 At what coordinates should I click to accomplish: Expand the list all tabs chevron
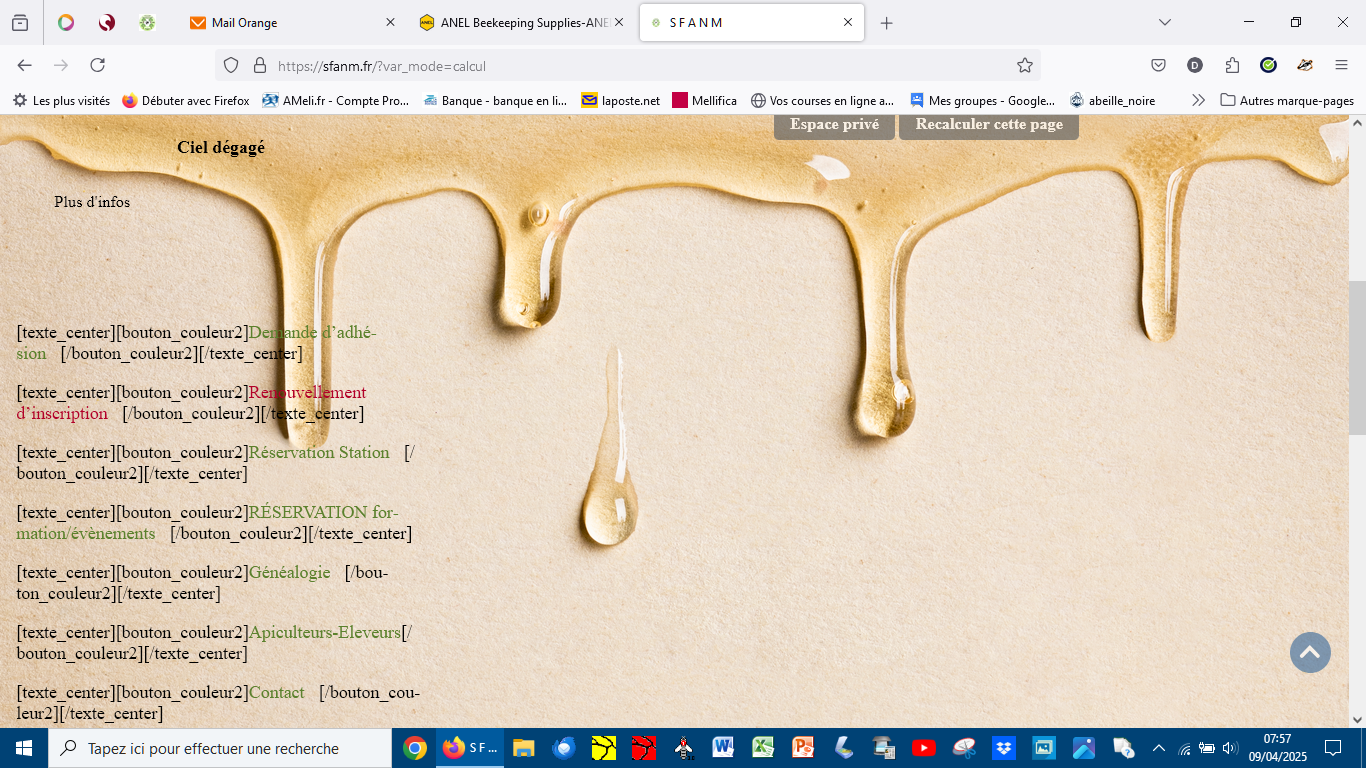[1165, 22]
